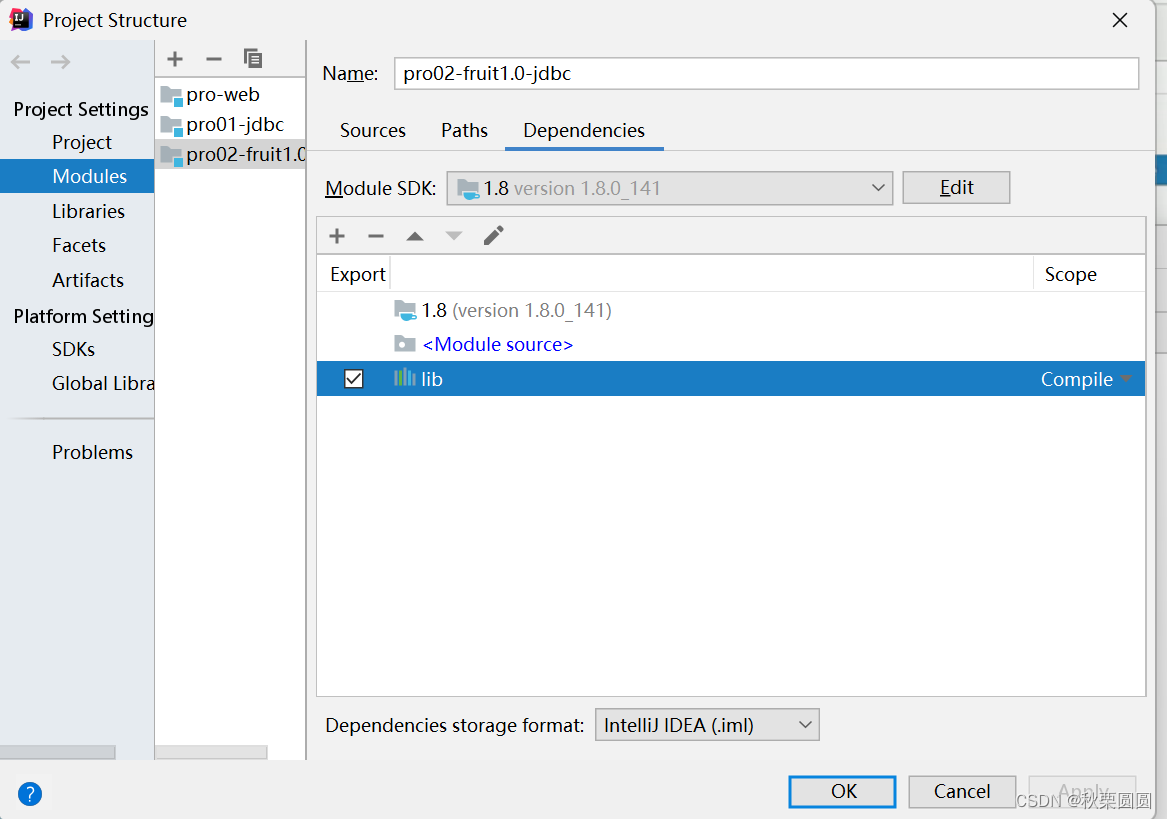Switch to the Paths tab
This screenshot has width=1167, height=819.
click(464, 130)
